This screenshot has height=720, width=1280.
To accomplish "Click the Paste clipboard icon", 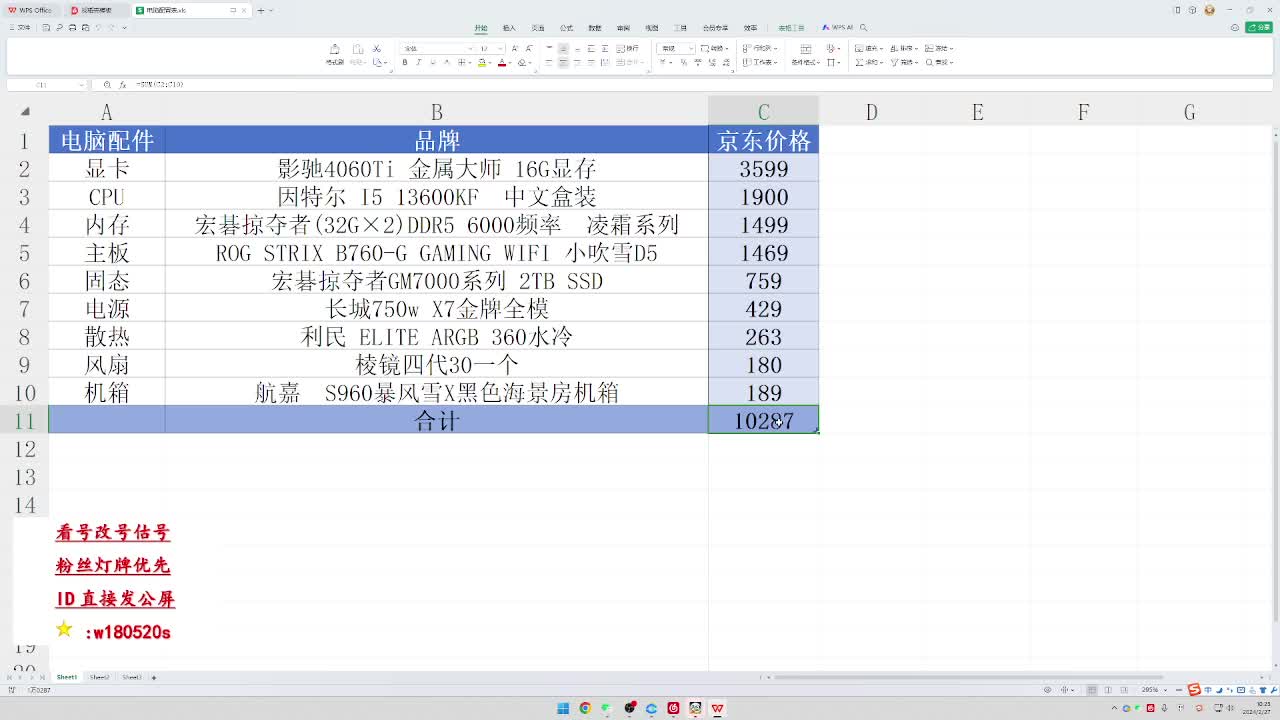I will click(x=358, y=50).
